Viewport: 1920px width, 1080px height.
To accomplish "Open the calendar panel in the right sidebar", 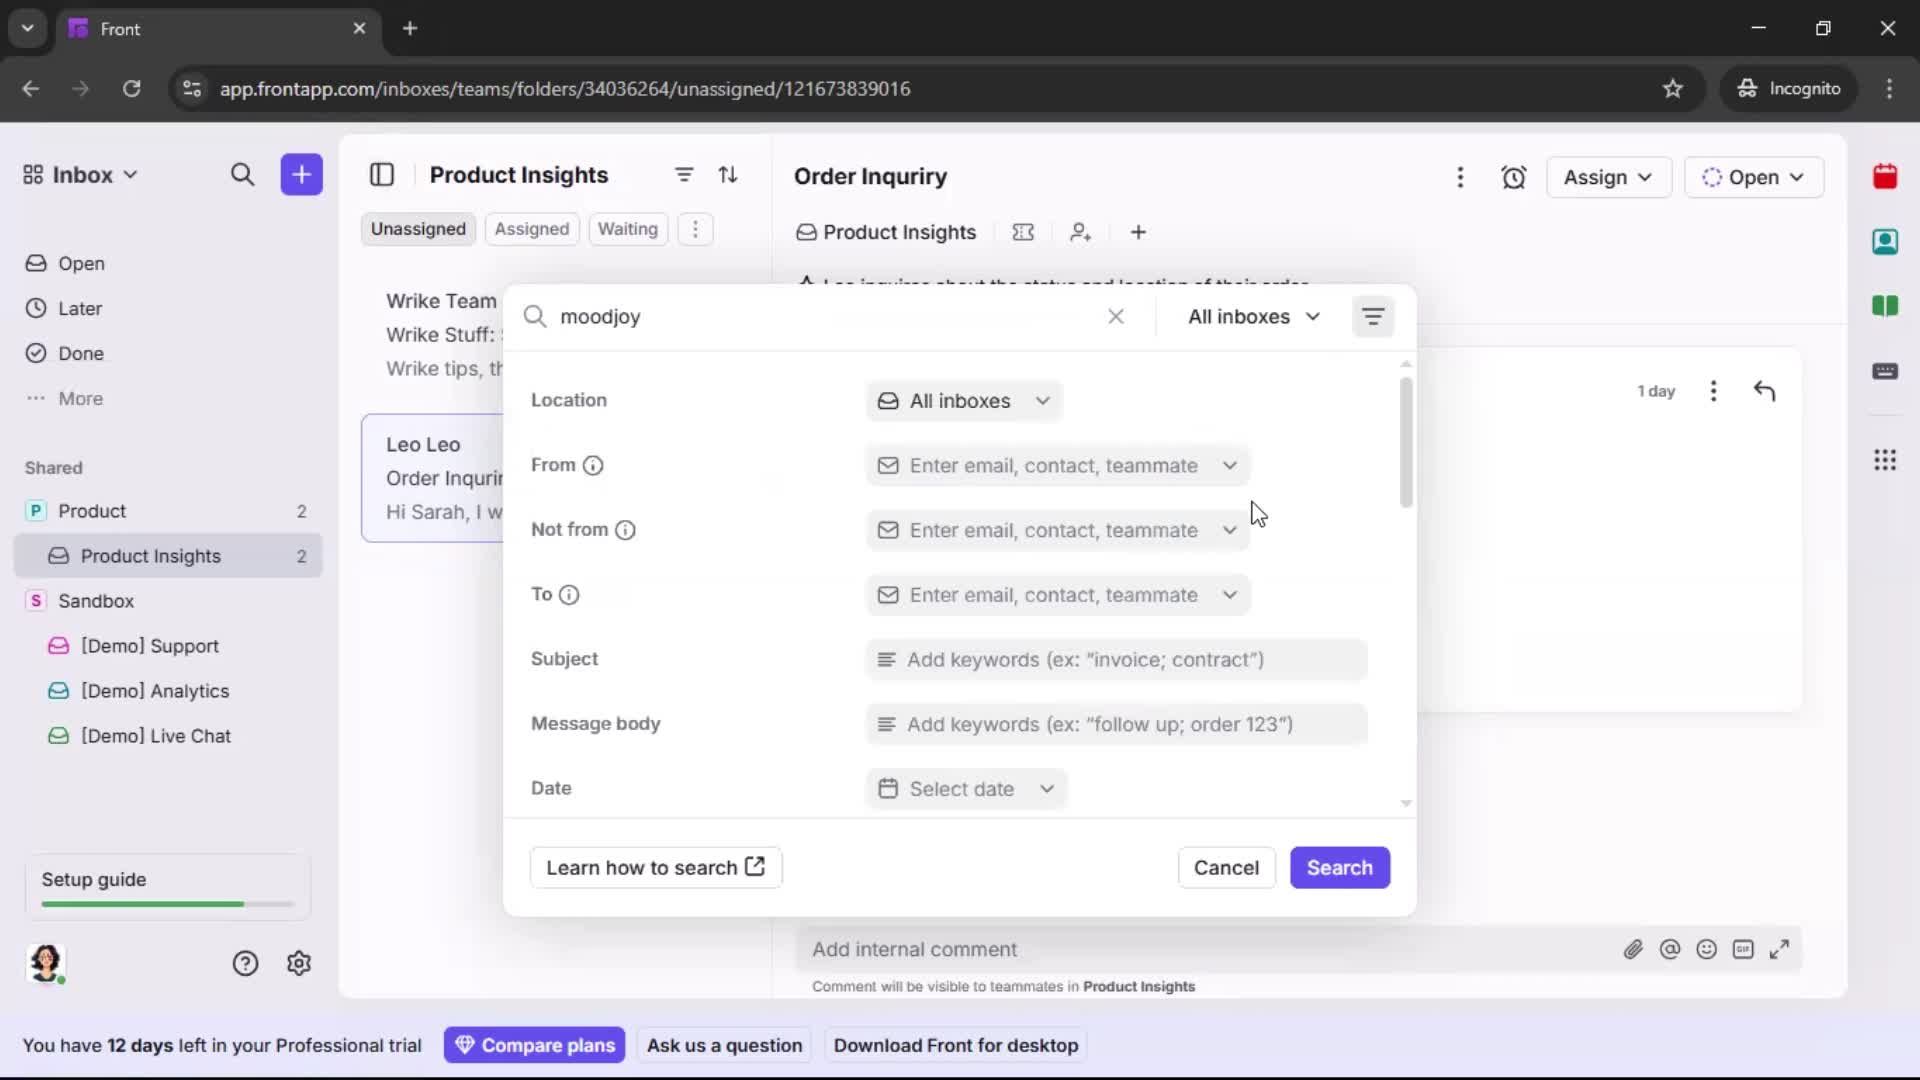I will 1886,177.
